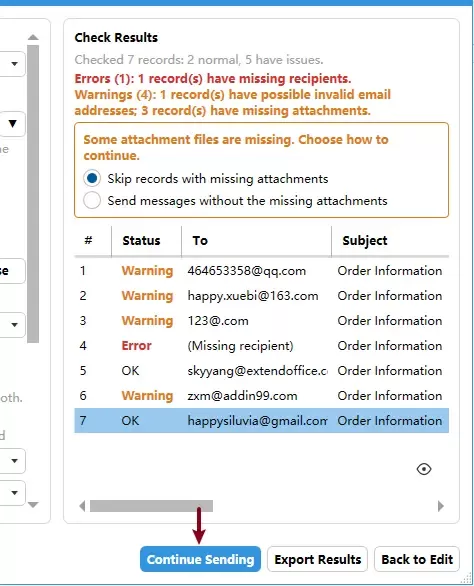Click Back to Edit button

click(417, 559)
